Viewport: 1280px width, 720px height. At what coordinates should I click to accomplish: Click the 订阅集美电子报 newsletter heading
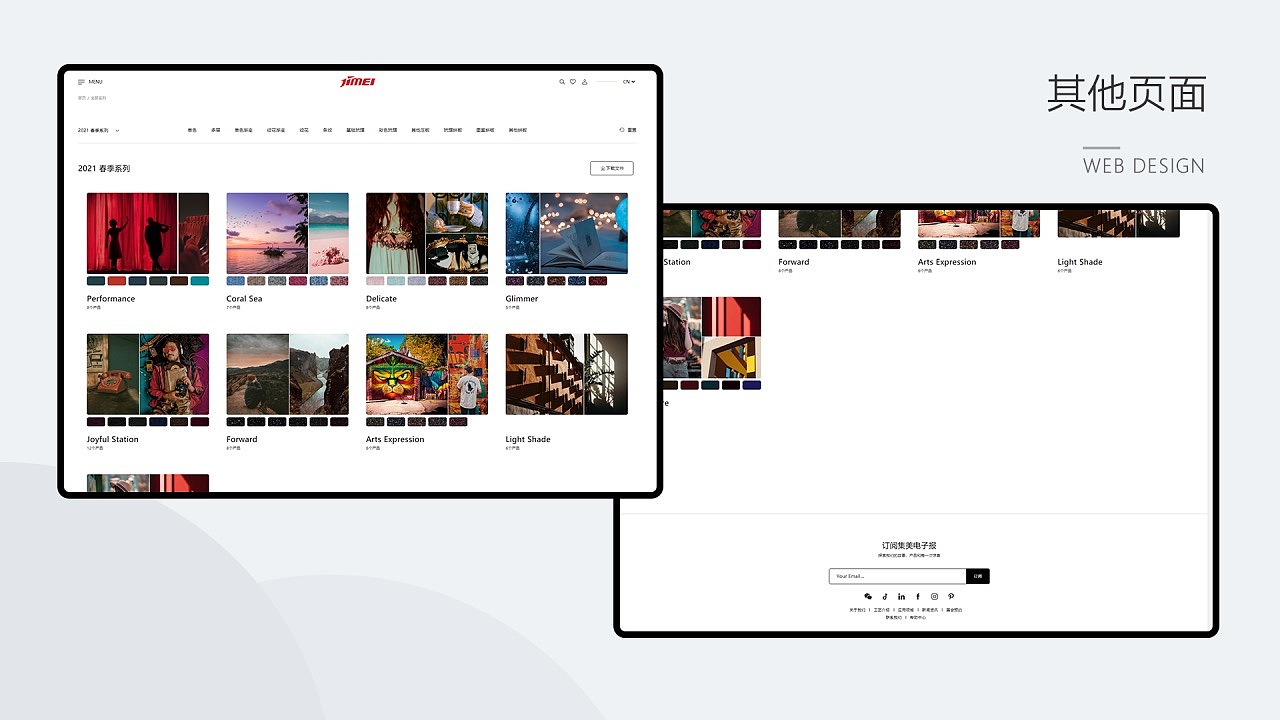pos(909,546)
